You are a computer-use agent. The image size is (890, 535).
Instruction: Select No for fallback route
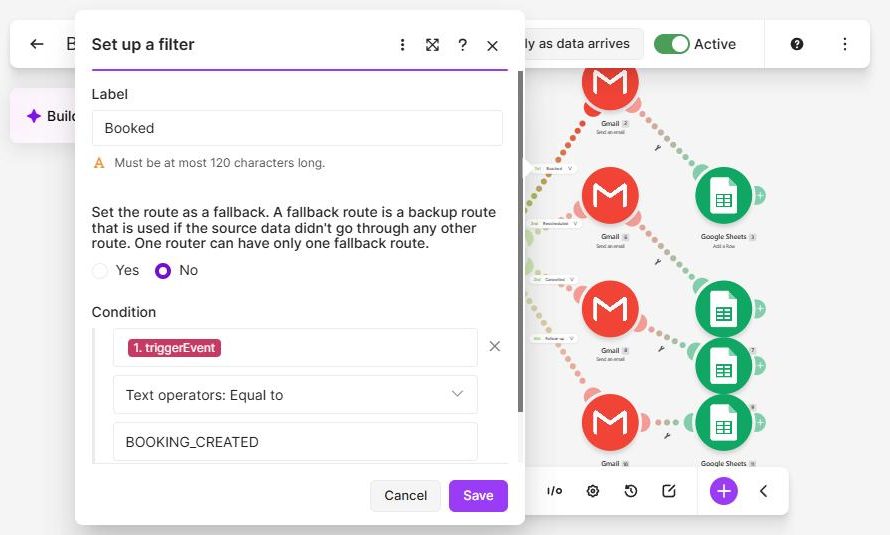tap(163, 271)
